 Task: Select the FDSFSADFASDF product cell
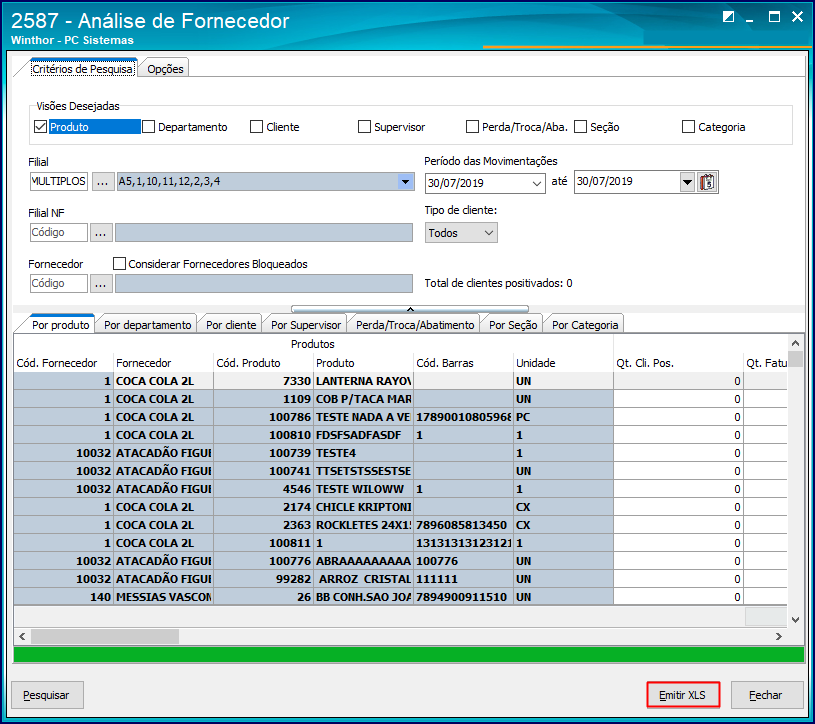coord(363,435)
